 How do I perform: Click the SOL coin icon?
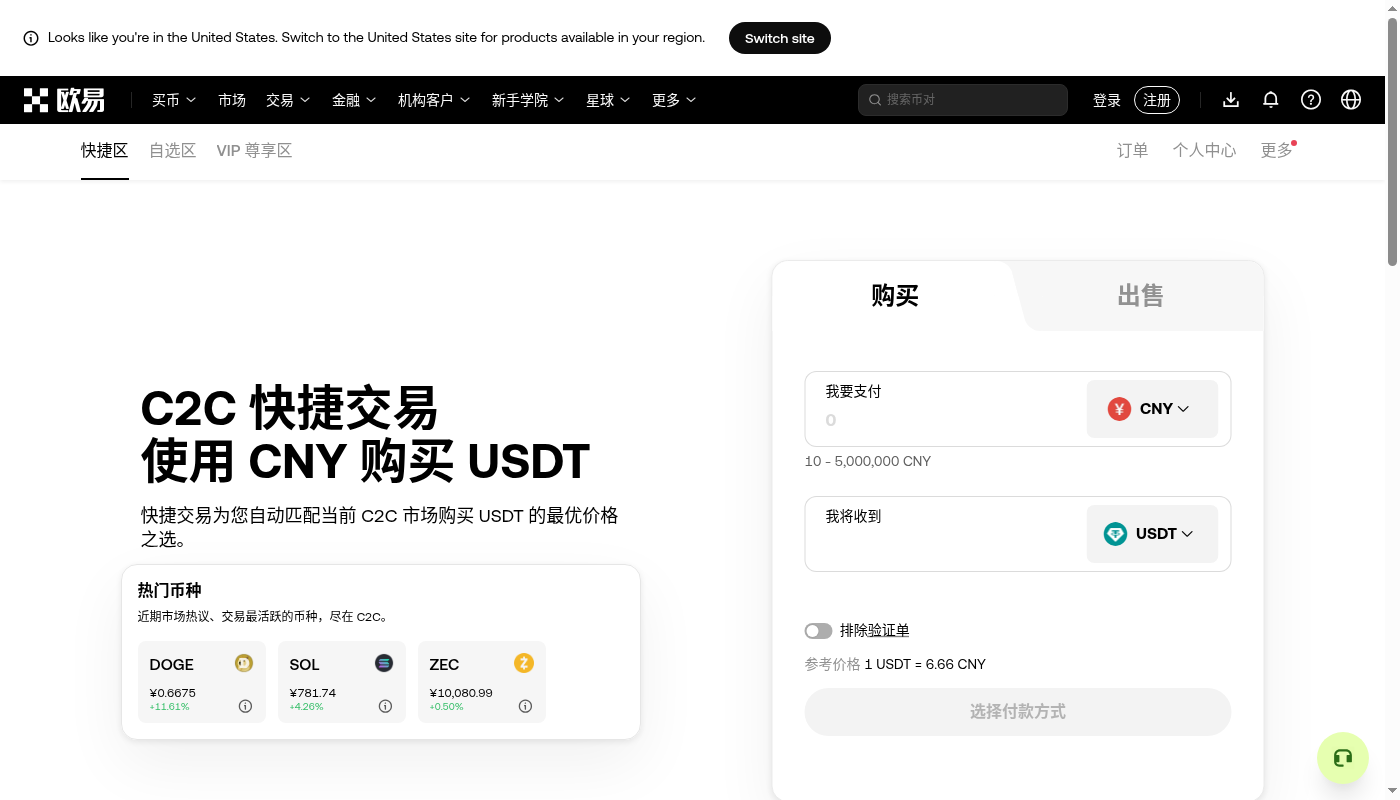(384, 663)
